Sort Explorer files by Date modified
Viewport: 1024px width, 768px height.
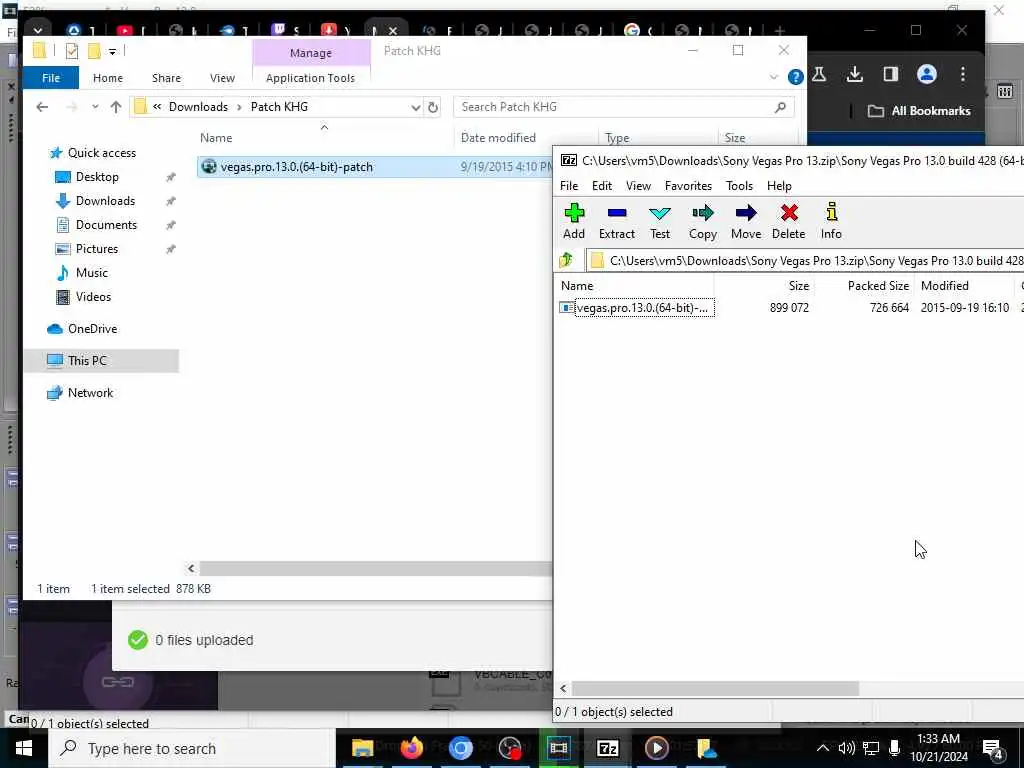click(498, 138)
